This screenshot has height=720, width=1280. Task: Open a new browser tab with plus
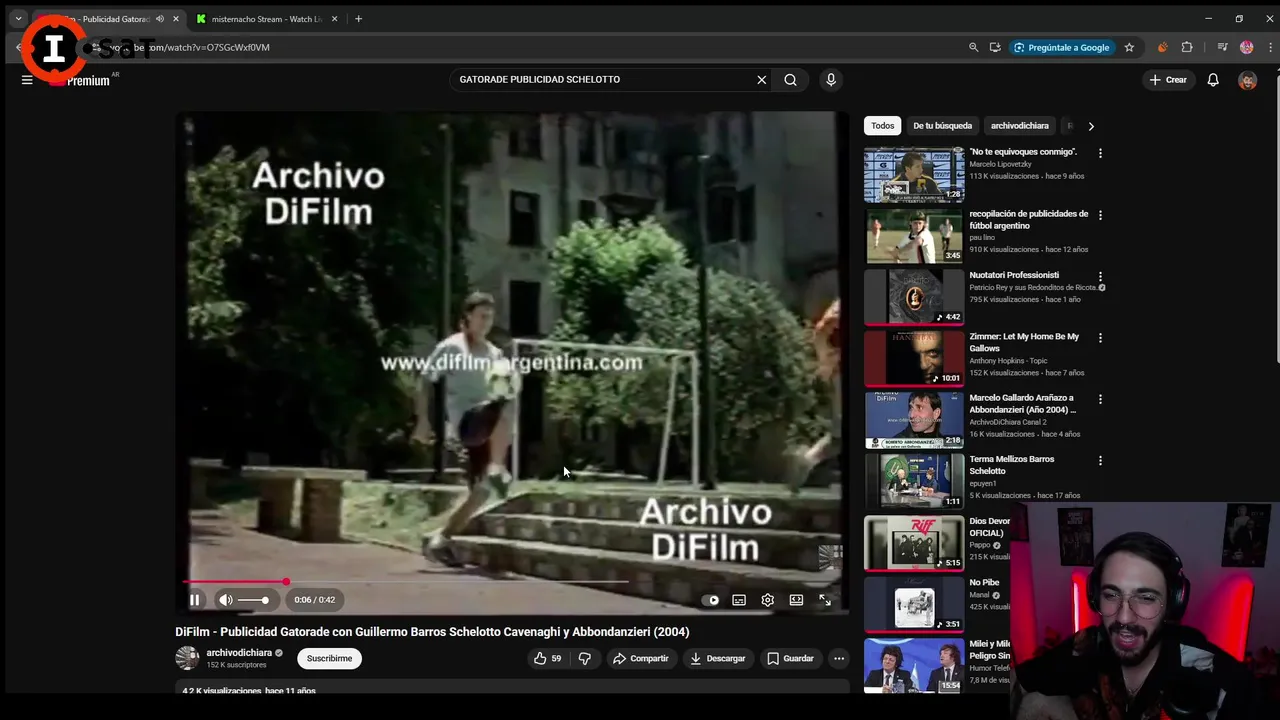pos(358,19)
